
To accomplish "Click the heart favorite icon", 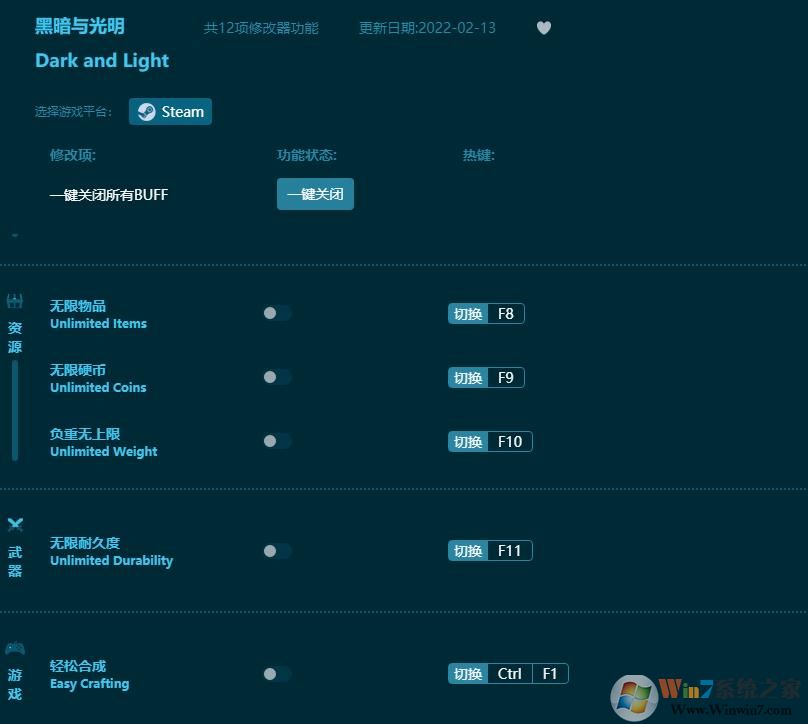I will click(544, 27).
